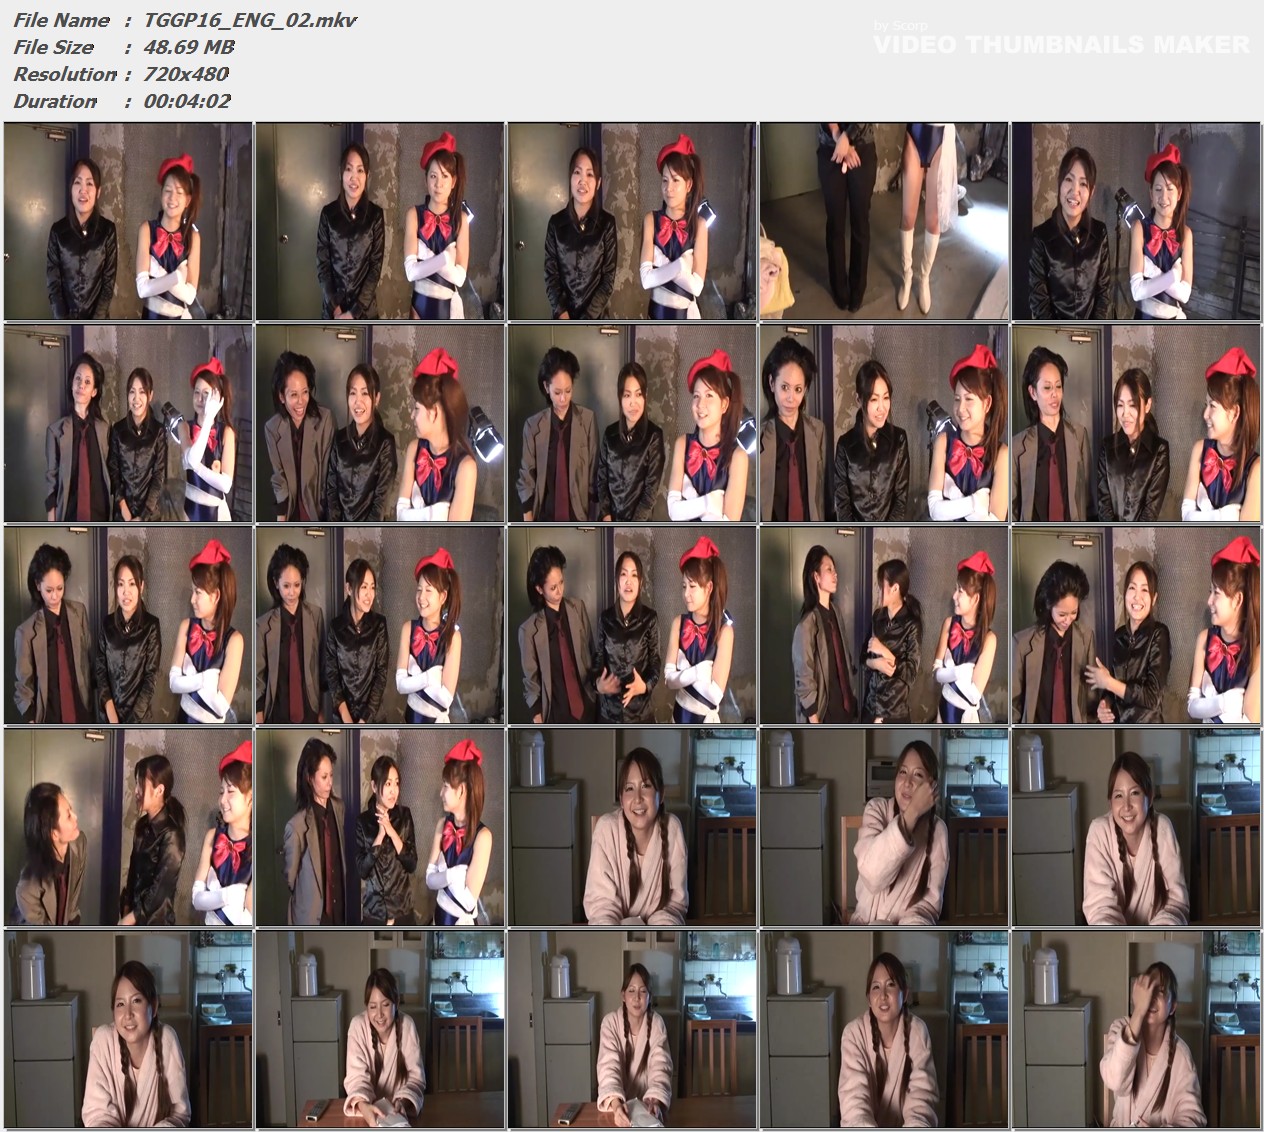Select the duration value 00:04:02

coord(187,101)
